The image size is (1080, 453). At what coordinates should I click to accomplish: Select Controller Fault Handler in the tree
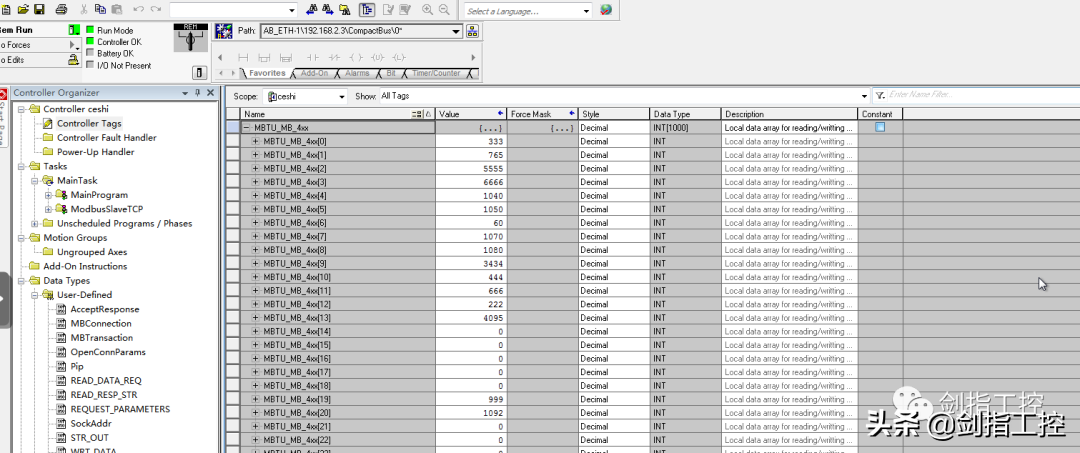pos(106,138)
